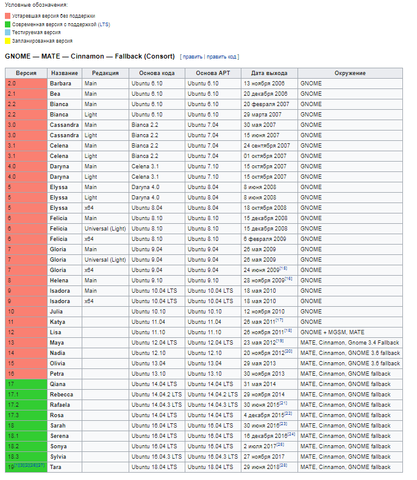Click the "20 февраля 2007" release date
Viewport: 417px width, 480px height.
pyautogui.click(x=266, y=104)
